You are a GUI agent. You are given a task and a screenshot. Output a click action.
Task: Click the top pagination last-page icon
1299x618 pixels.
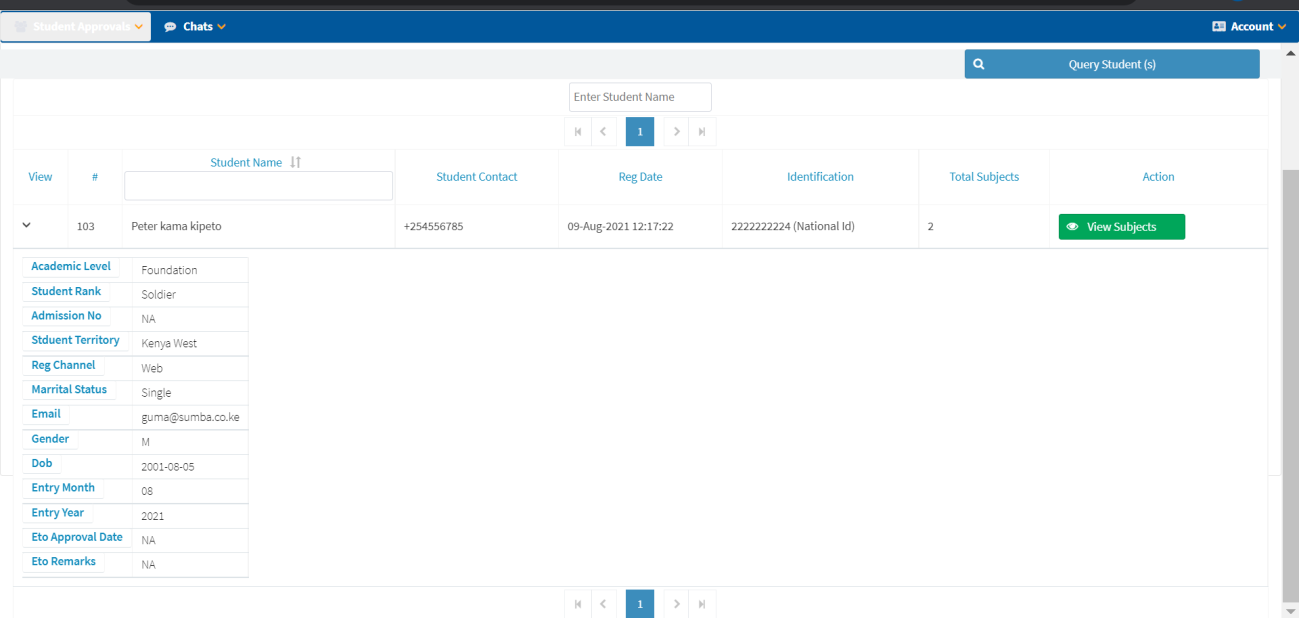click(x=702, y=132)
